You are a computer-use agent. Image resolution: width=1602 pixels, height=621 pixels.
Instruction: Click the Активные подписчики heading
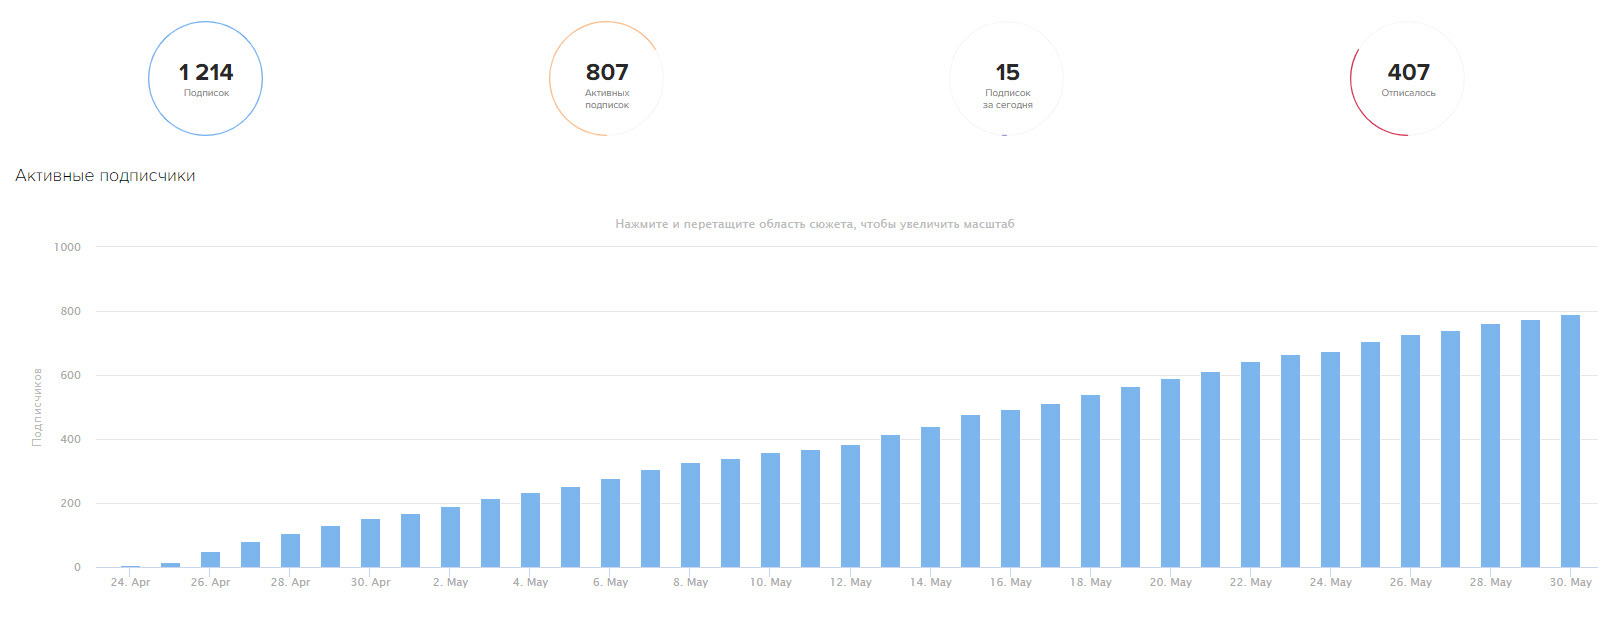pos(105,175)
